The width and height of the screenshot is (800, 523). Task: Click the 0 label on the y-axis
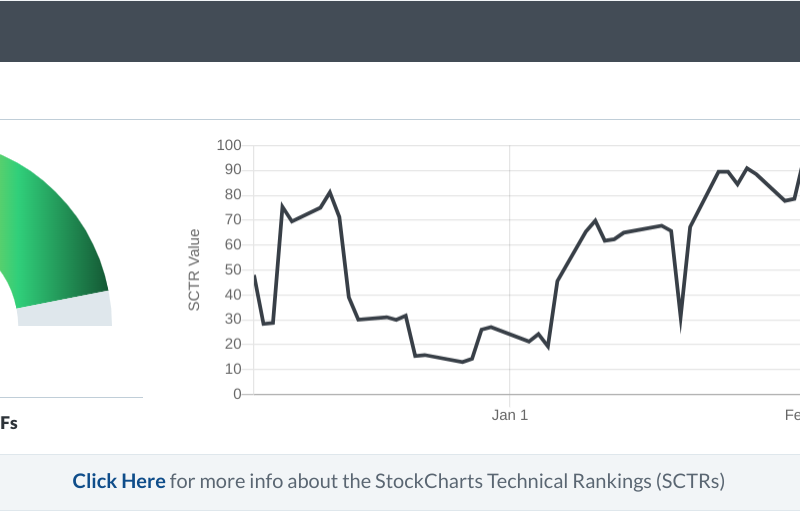pyautogui.click(x=237, y=394)
